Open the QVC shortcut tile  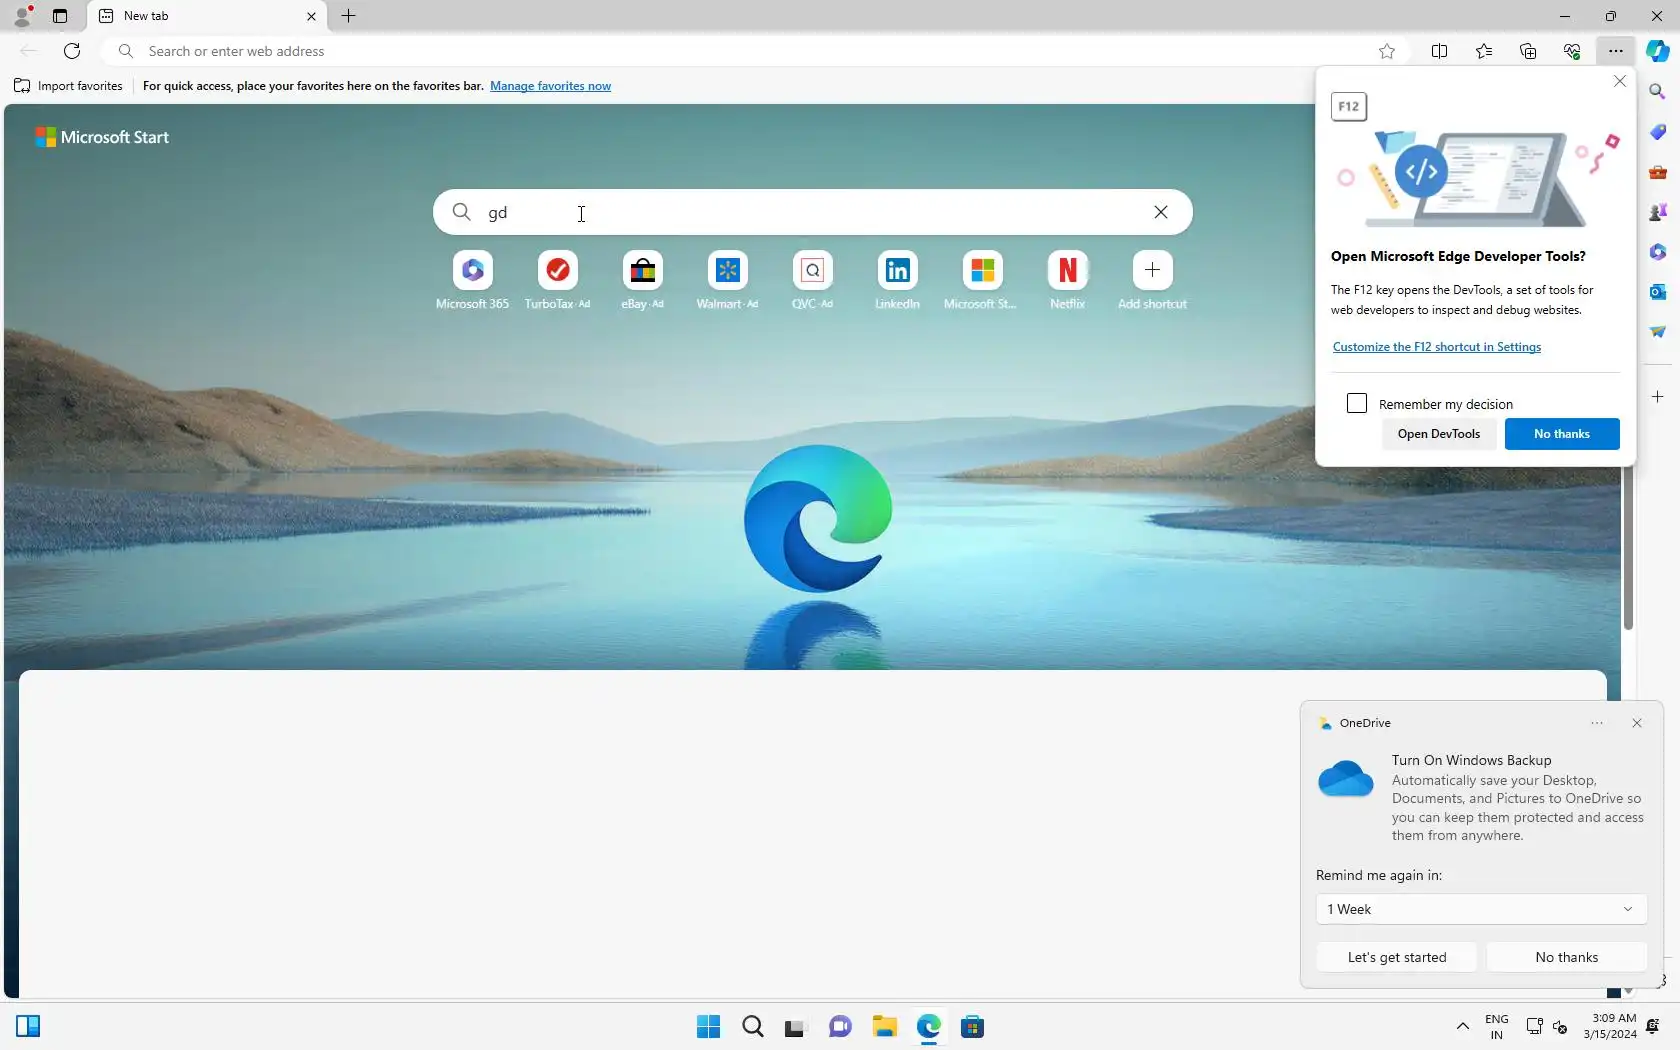[812, 270]
